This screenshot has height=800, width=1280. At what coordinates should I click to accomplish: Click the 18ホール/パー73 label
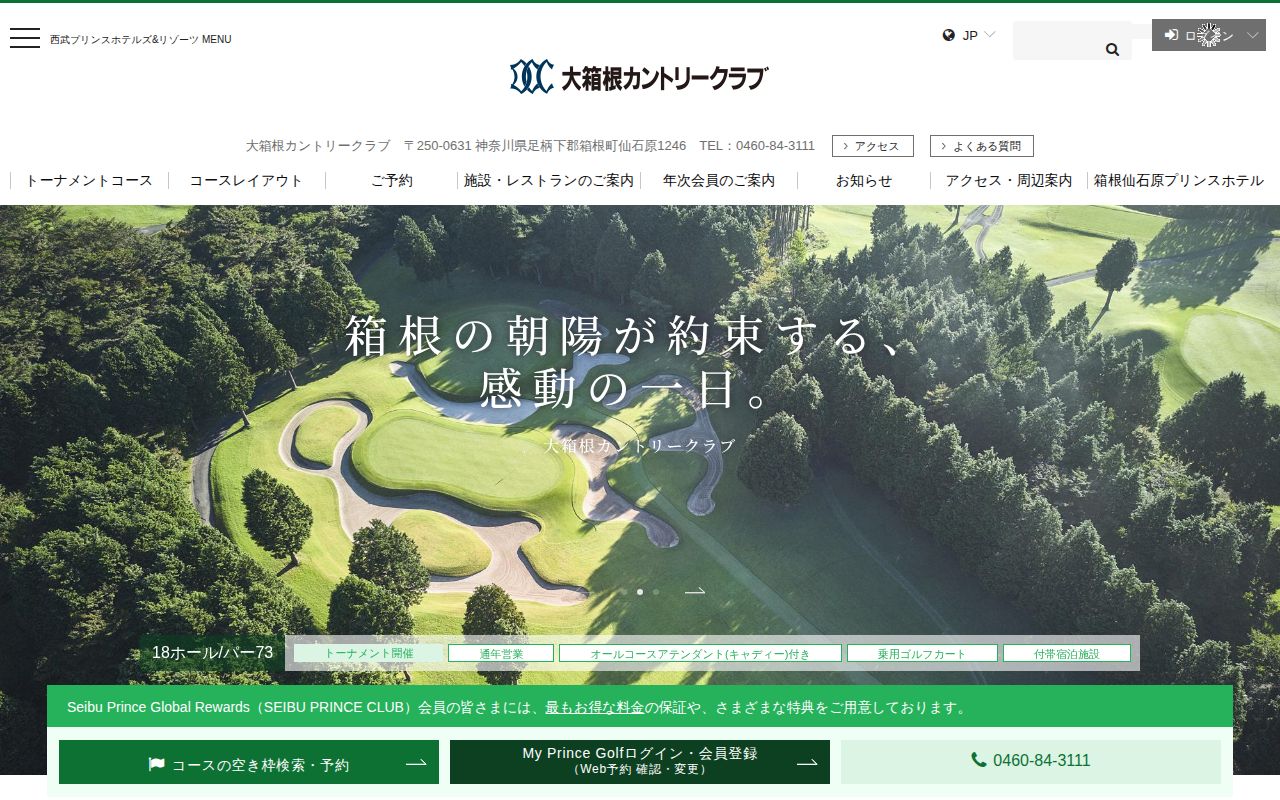212,652
